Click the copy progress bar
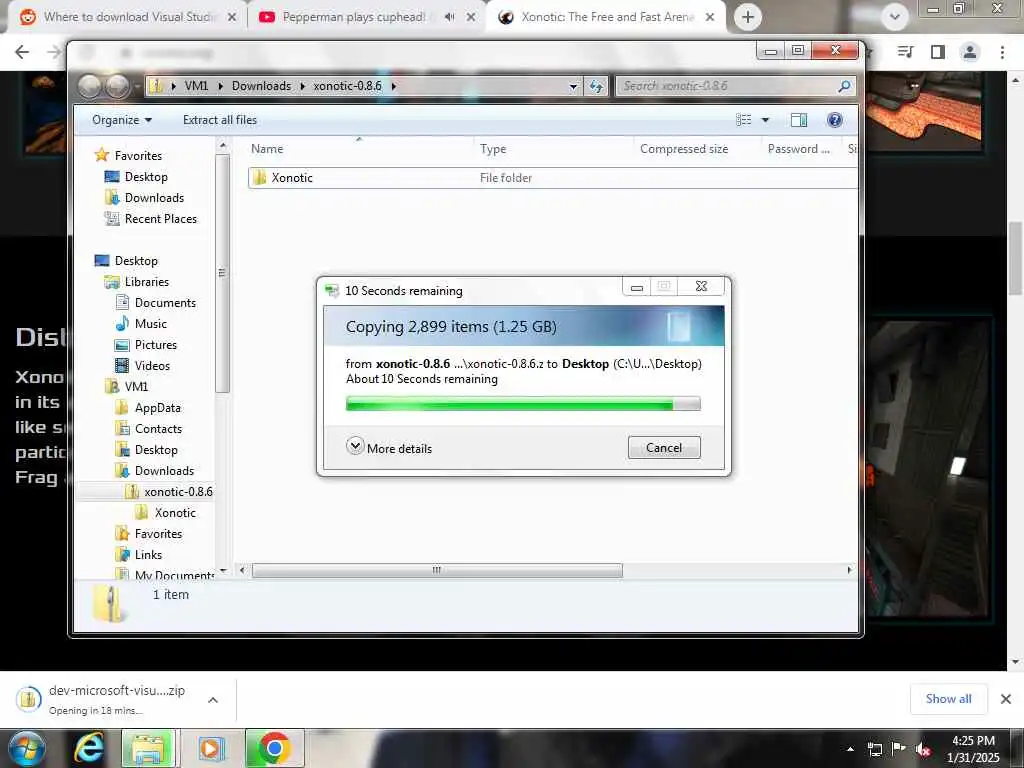Viewport: 1024px width, 768px height. point(523,404)
